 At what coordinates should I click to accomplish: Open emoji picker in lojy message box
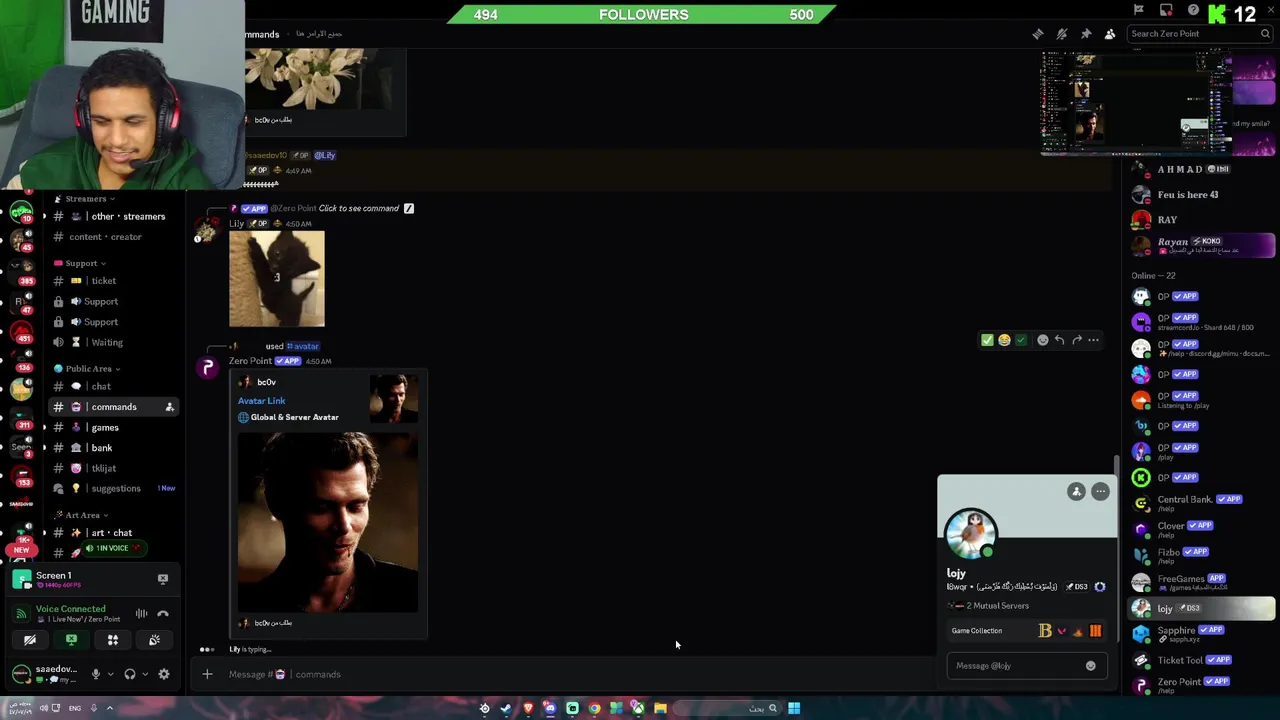(1091, 666)
